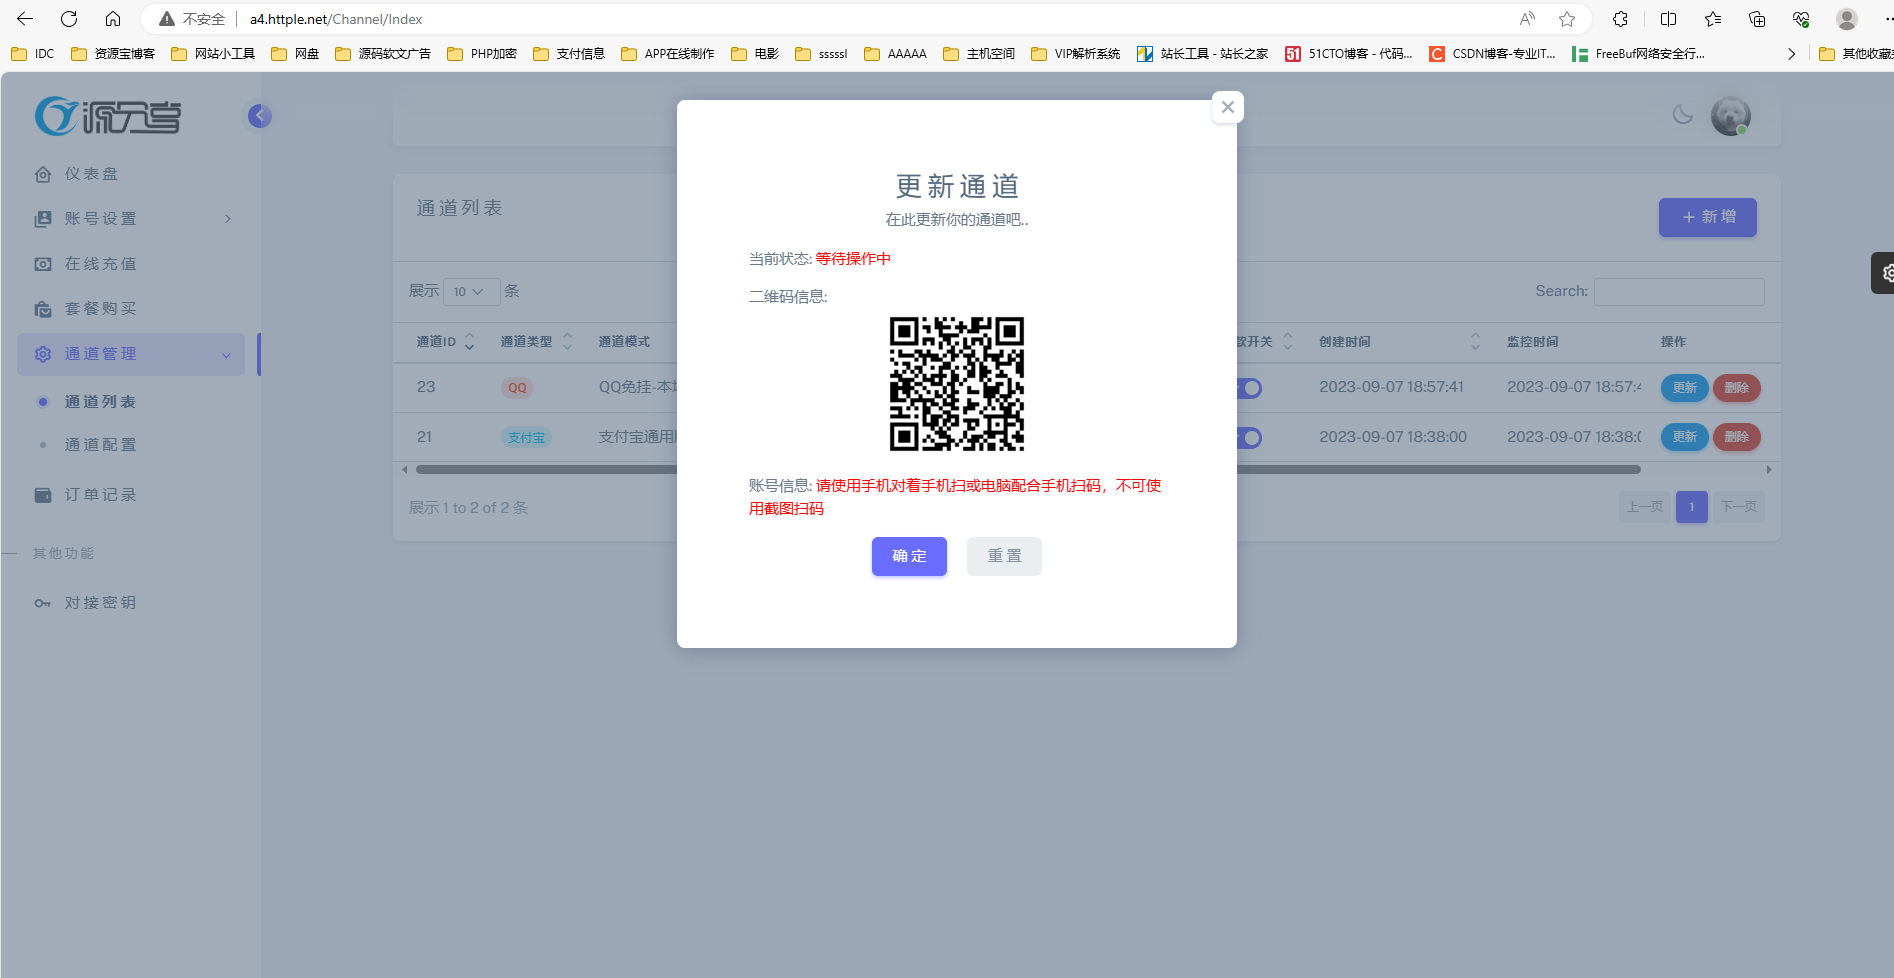Image resolution: width=1894 pixels, height=978 pixels.
Task: Select the 在线充值 recharge icon
Action: 43,263
